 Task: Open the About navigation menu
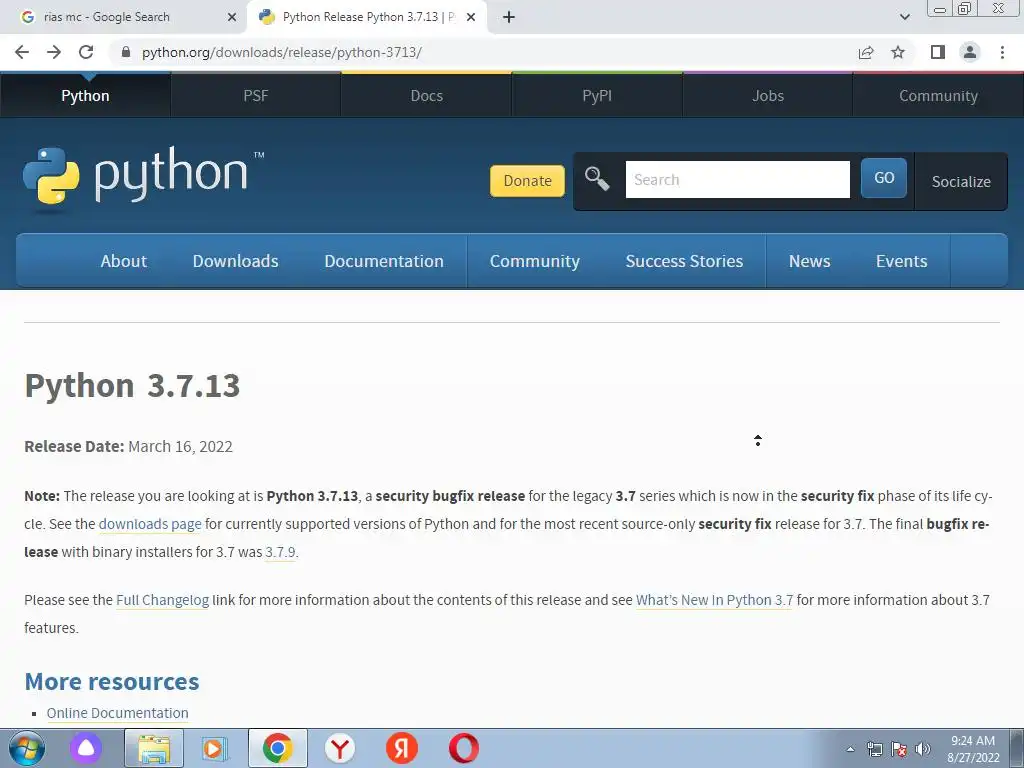[x=123, y=261]
